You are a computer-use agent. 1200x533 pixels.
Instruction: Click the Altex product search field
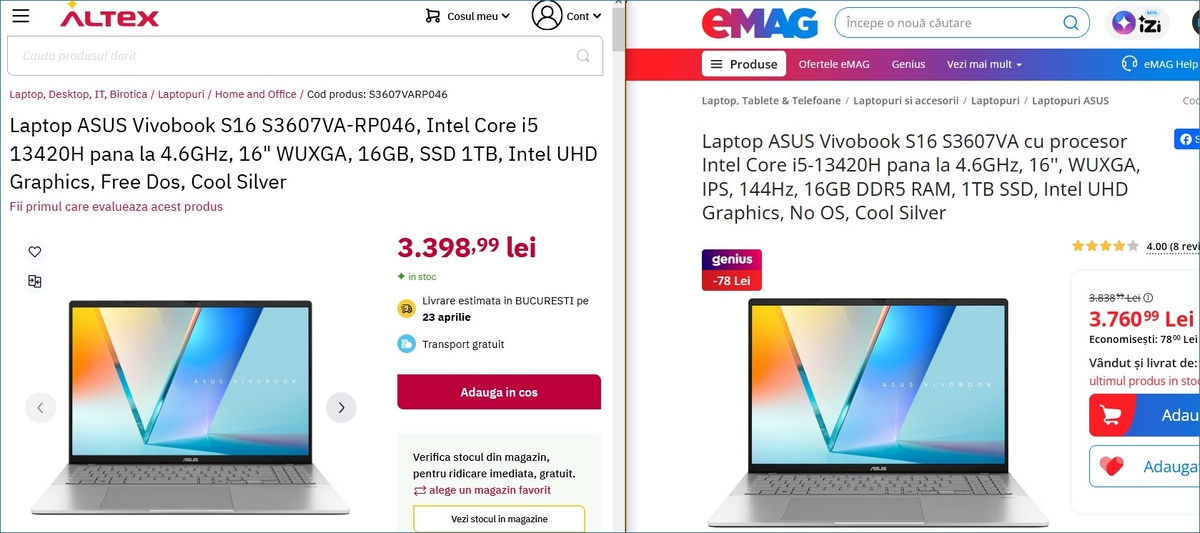coord(290,56)
